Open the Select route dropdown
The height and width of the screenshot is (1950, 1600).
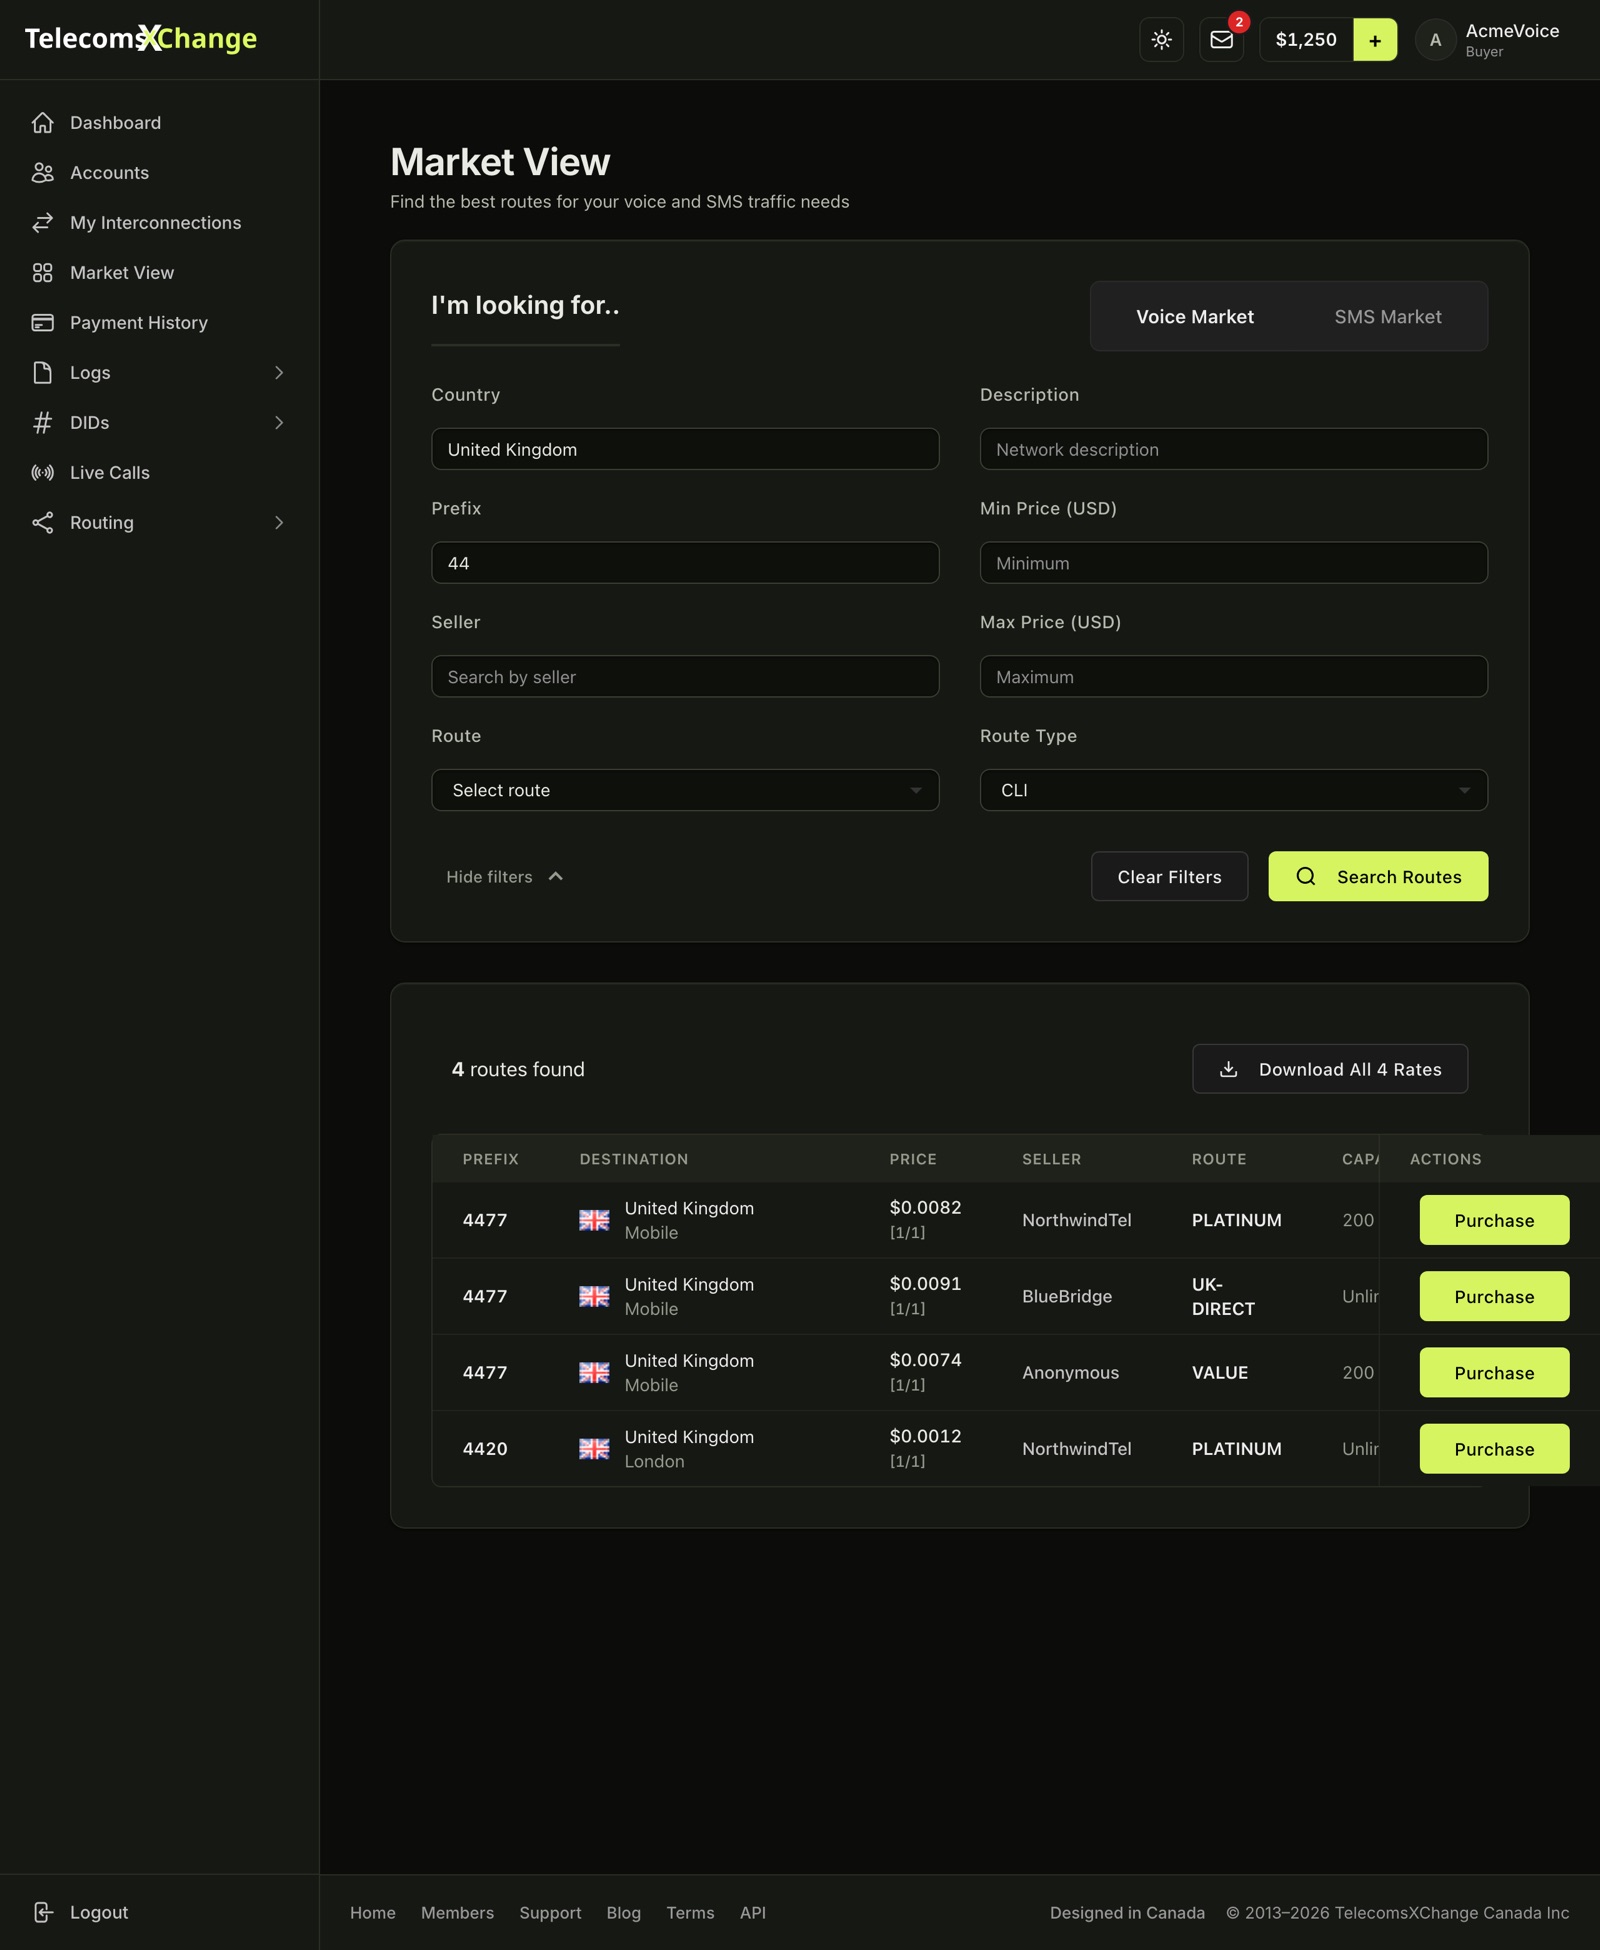coord(685,790)
